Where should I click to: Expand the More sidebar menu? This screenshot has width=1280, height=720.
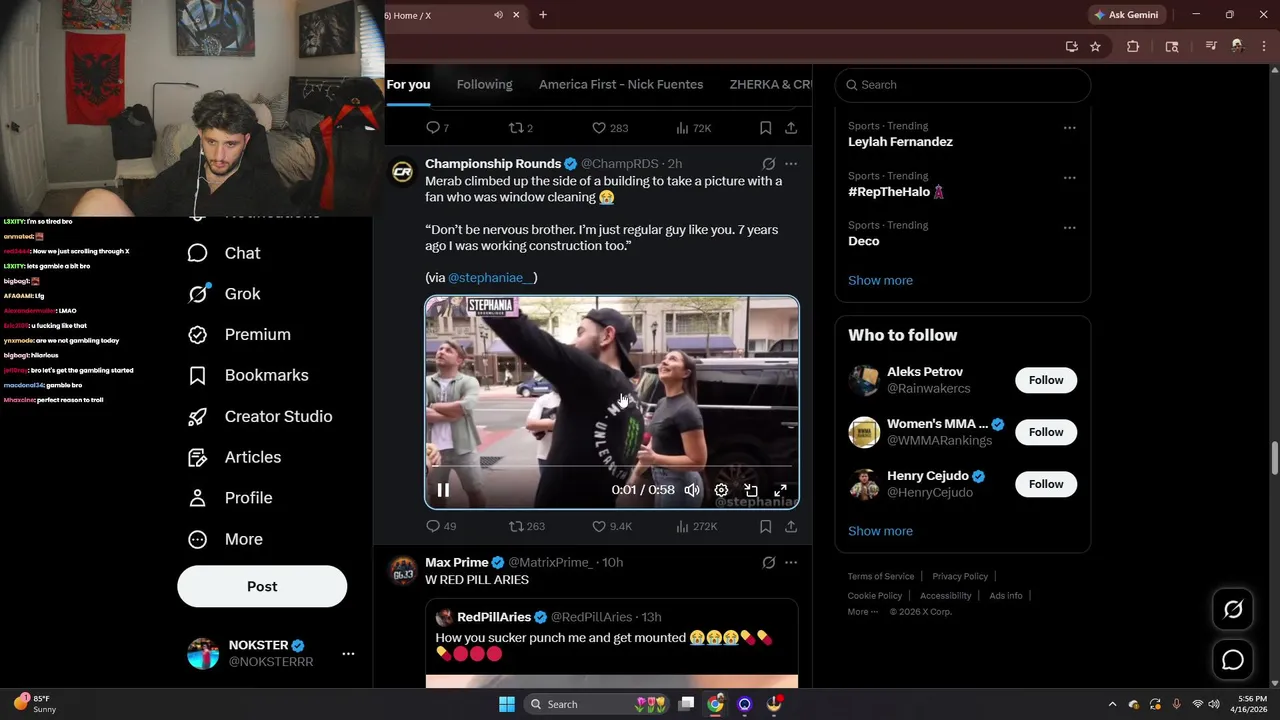point(225,539)
